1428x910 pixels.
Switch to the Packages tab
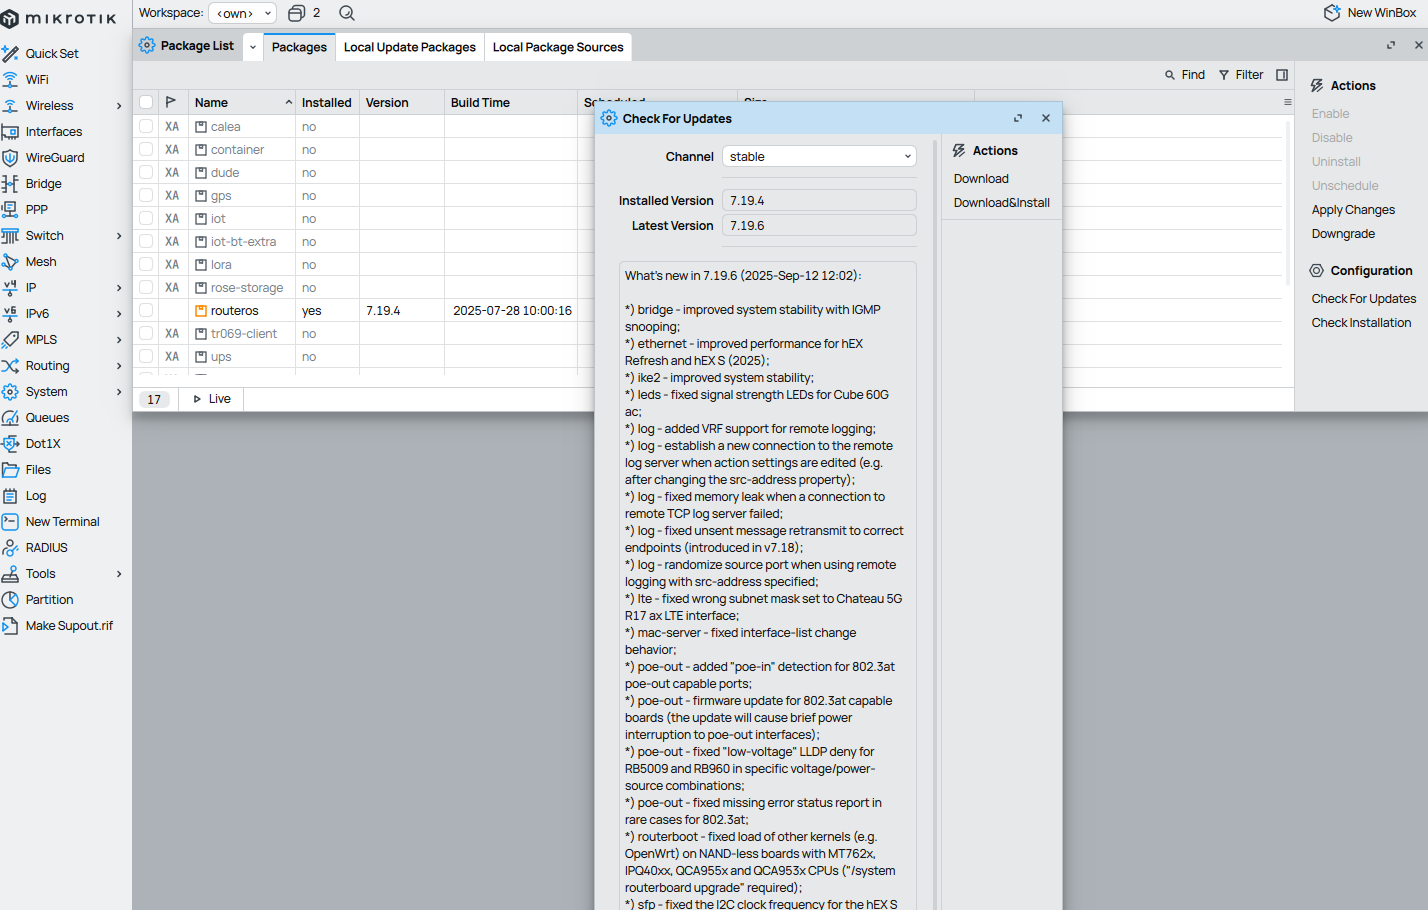pos(299,47)
